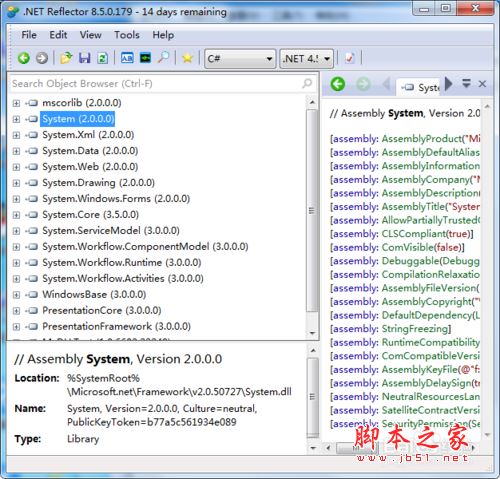Click the Refresh toolbar icon
Image resolution: width=500 pixels, height=479 pixels.
pos(102,58)
